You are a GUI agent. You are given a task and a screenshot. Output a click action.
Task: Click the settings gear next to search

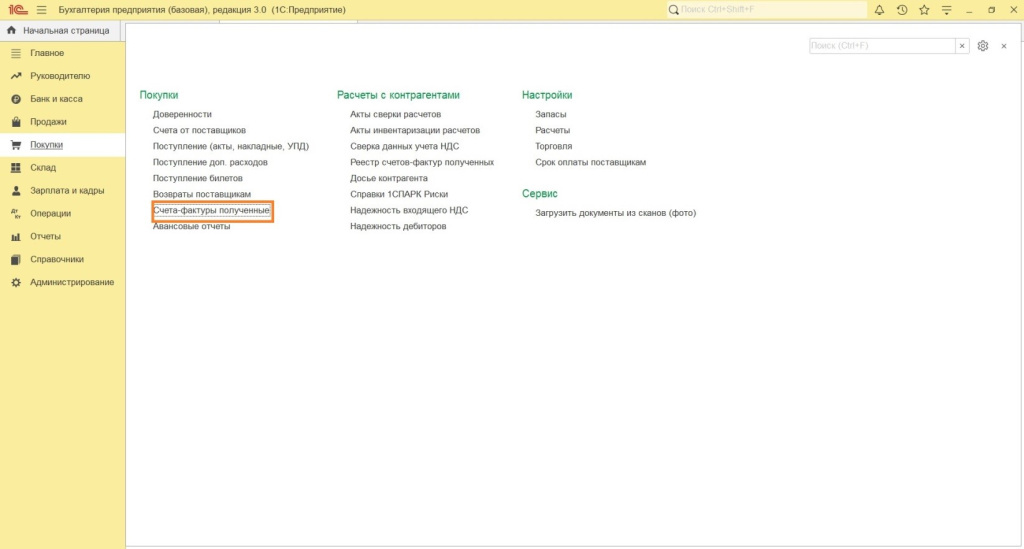tap(983, 46)
